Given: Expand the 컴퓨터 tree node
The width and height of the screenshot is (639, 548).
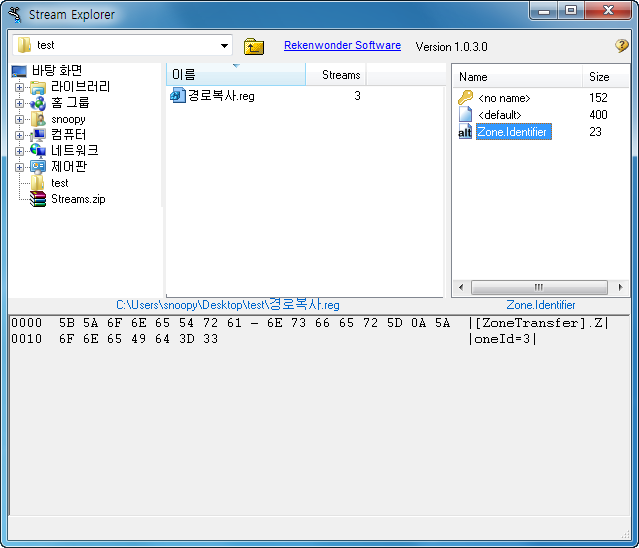Looking at the screenshot, I should (x=19, y=135).
